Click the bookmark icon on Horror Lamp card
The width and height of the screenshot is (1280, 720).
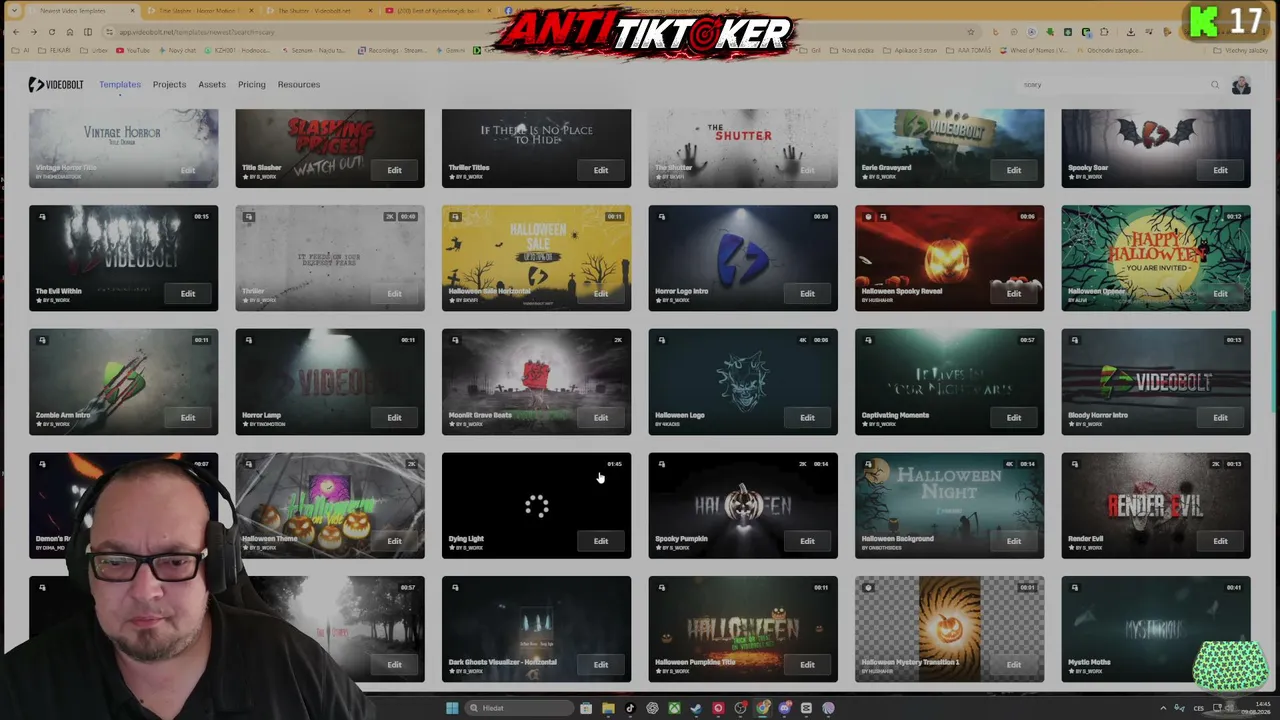click(248, 340)
